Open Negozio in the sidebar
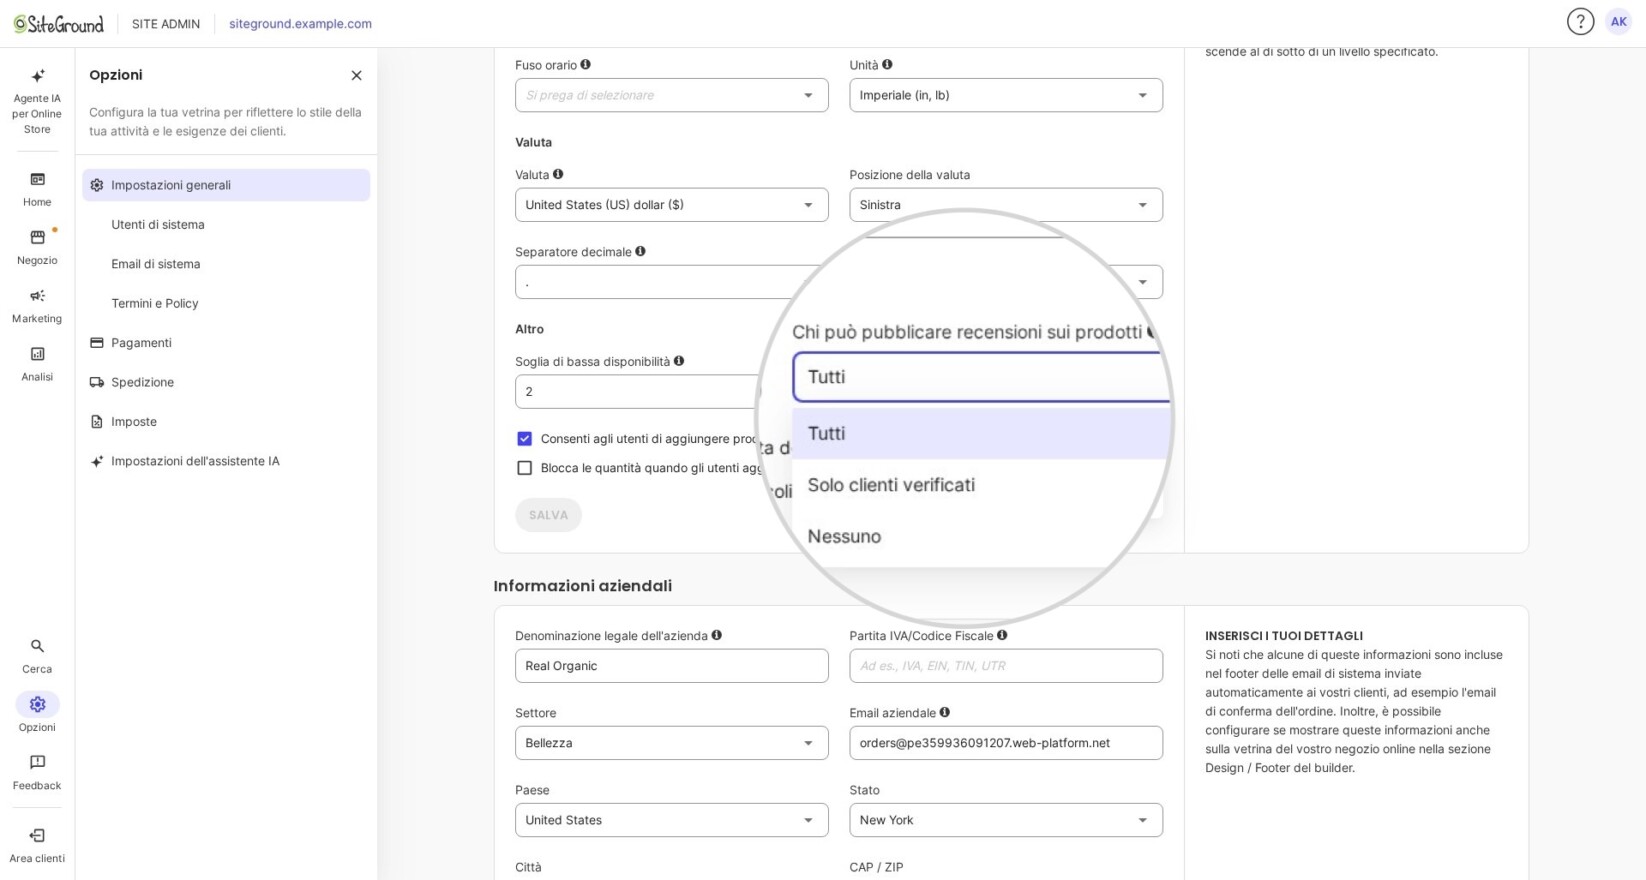 tap(37, 247)
